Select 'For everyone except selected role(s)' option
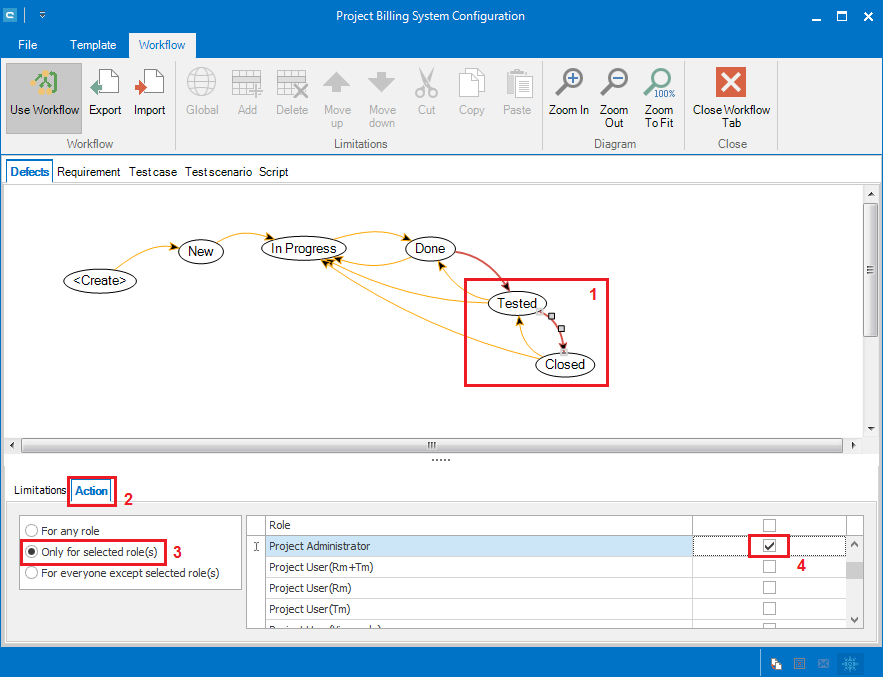Viewport: 883px width, 677px height. 33,573
